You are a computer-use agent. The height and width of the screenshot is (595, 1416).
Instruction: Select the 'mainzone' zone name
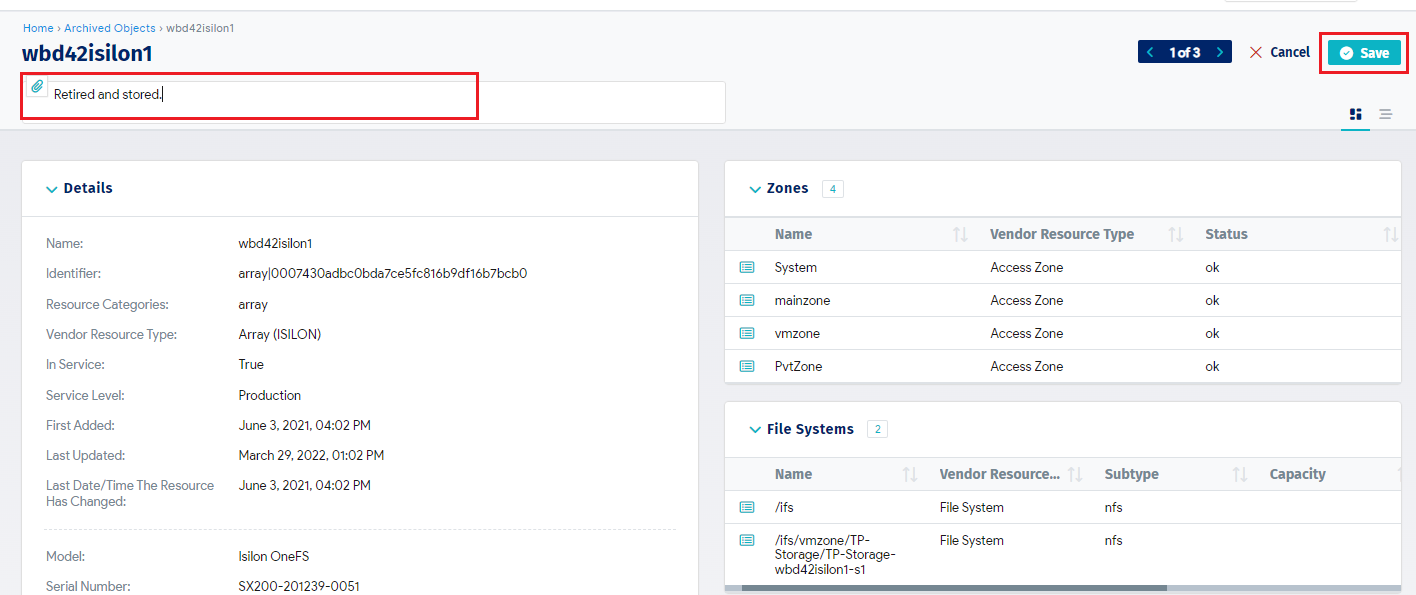[803, 300]
